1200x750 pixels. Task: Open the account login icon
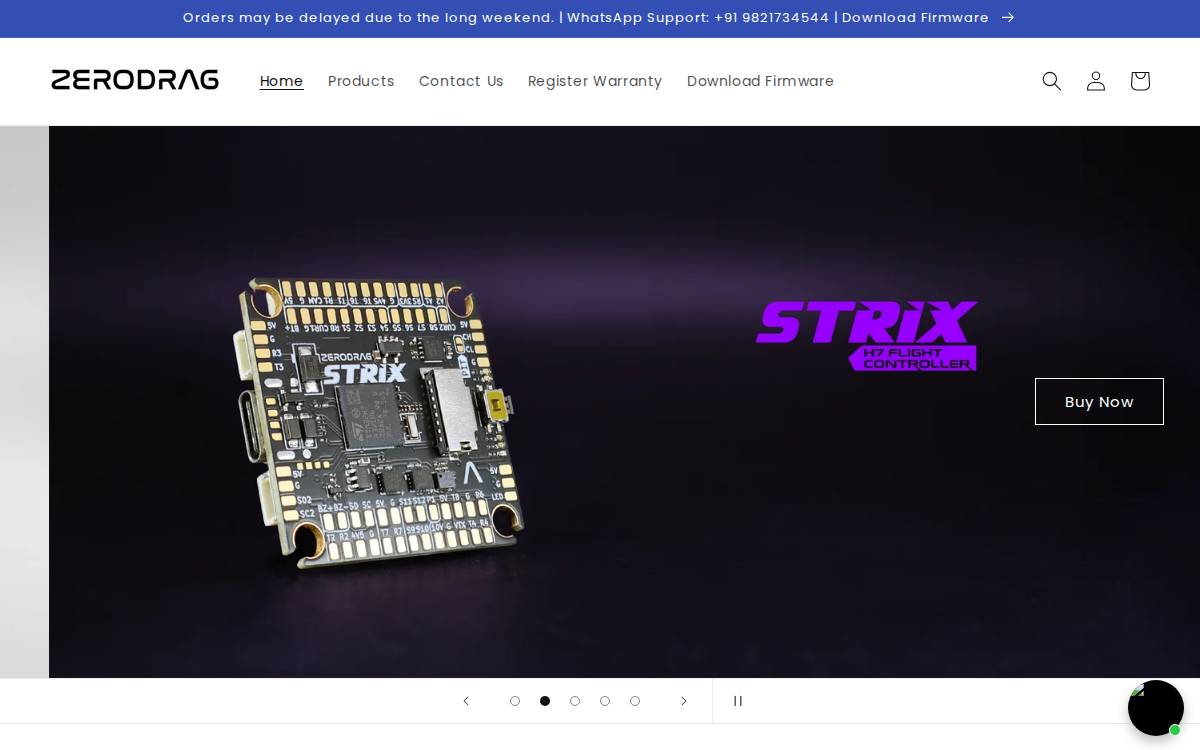[x=1096, y=81]
